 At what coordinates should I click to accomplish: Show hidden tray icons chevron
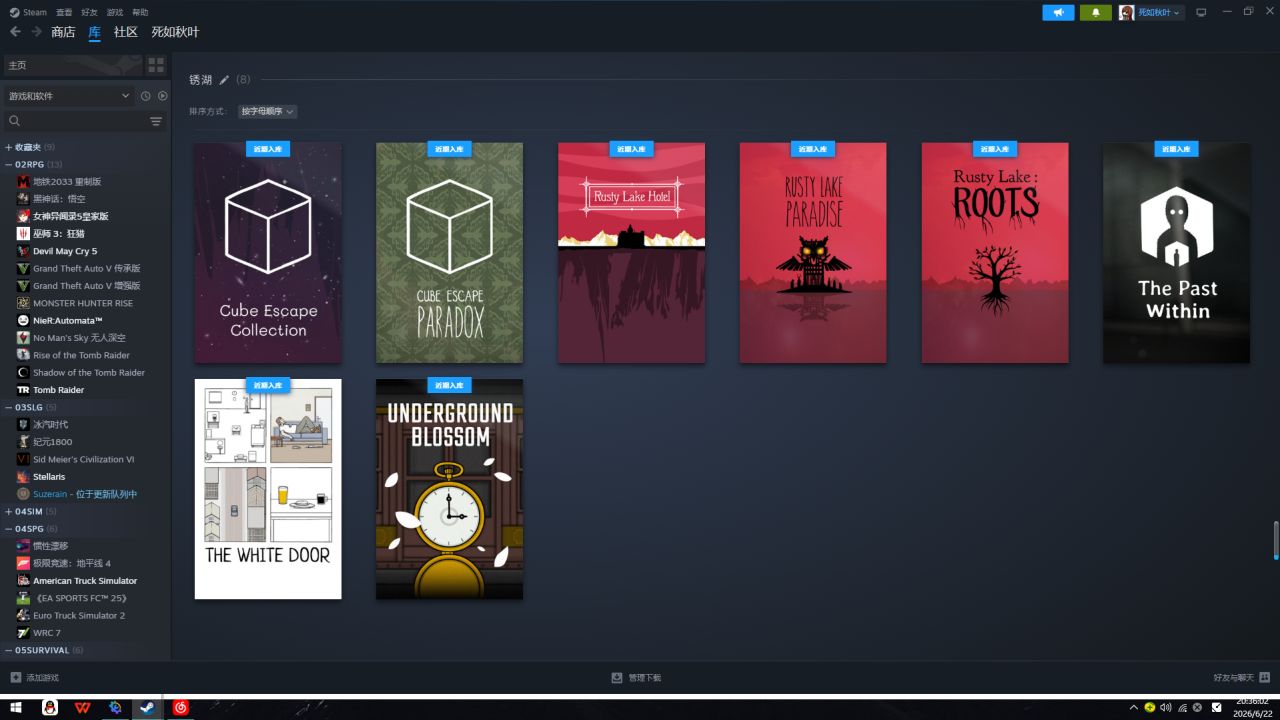point(1133,708)
